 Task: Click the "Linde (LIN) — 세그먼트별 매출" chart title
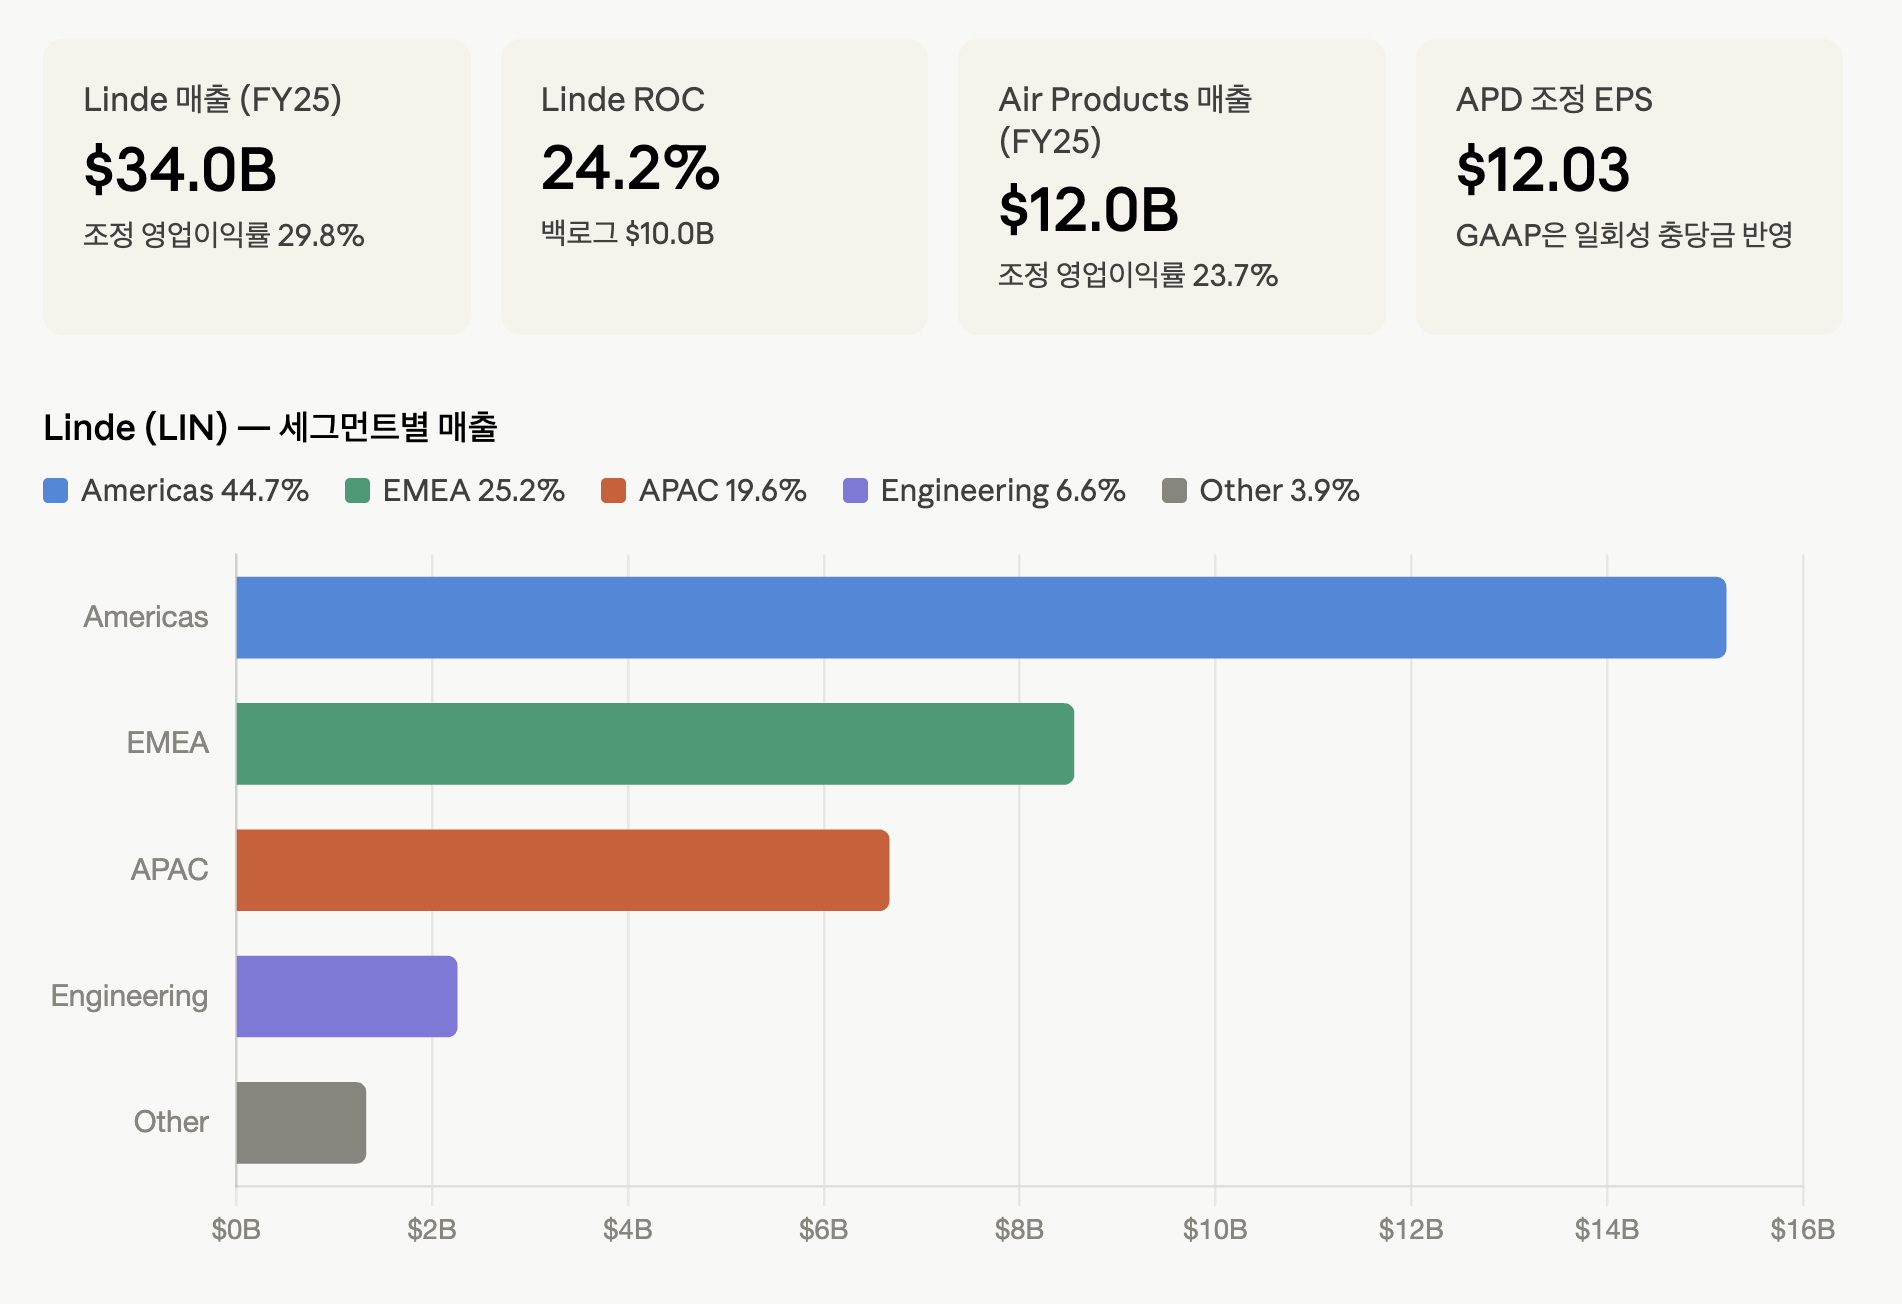click(x=271, y=428)
